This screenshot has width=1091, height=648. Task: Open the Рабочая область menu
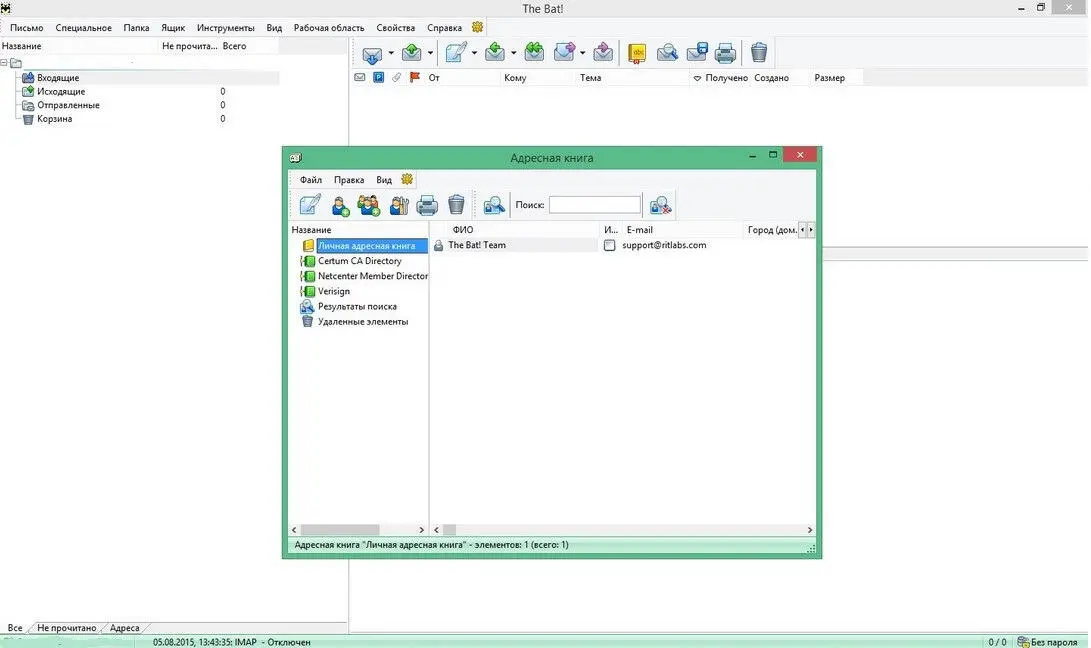(x=329, y=28)
